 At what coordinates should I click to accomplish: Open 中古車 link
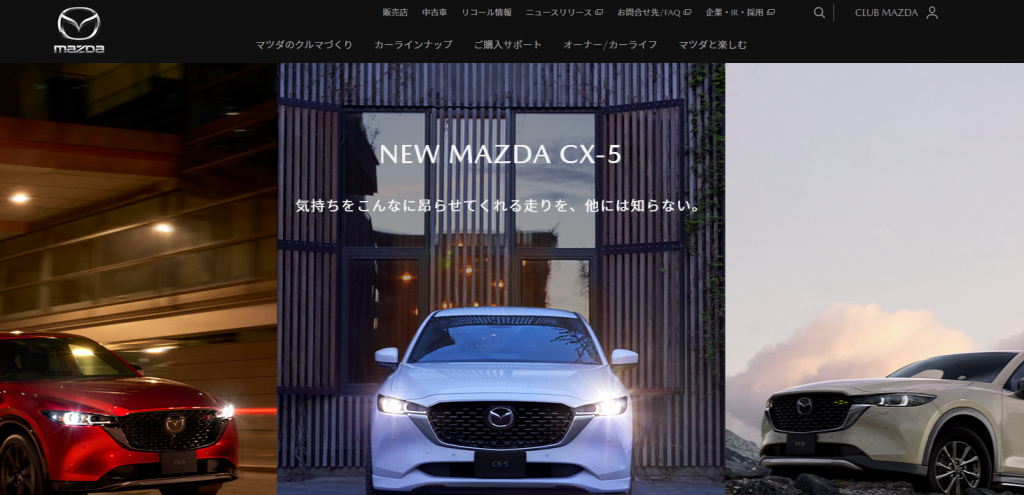(434, 12)
